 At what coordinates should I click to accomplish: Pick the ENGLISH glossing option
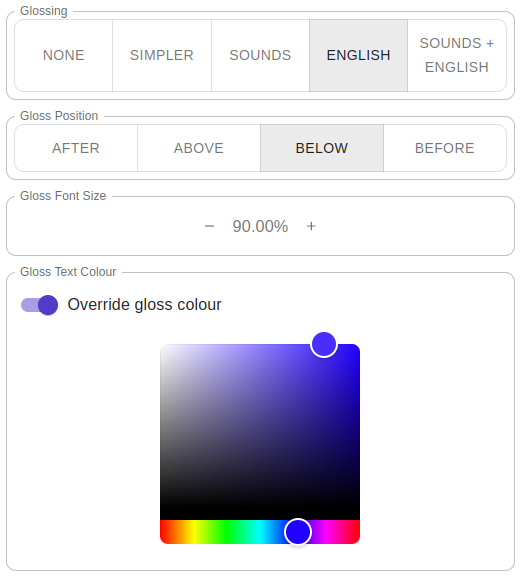click(359, 55)
